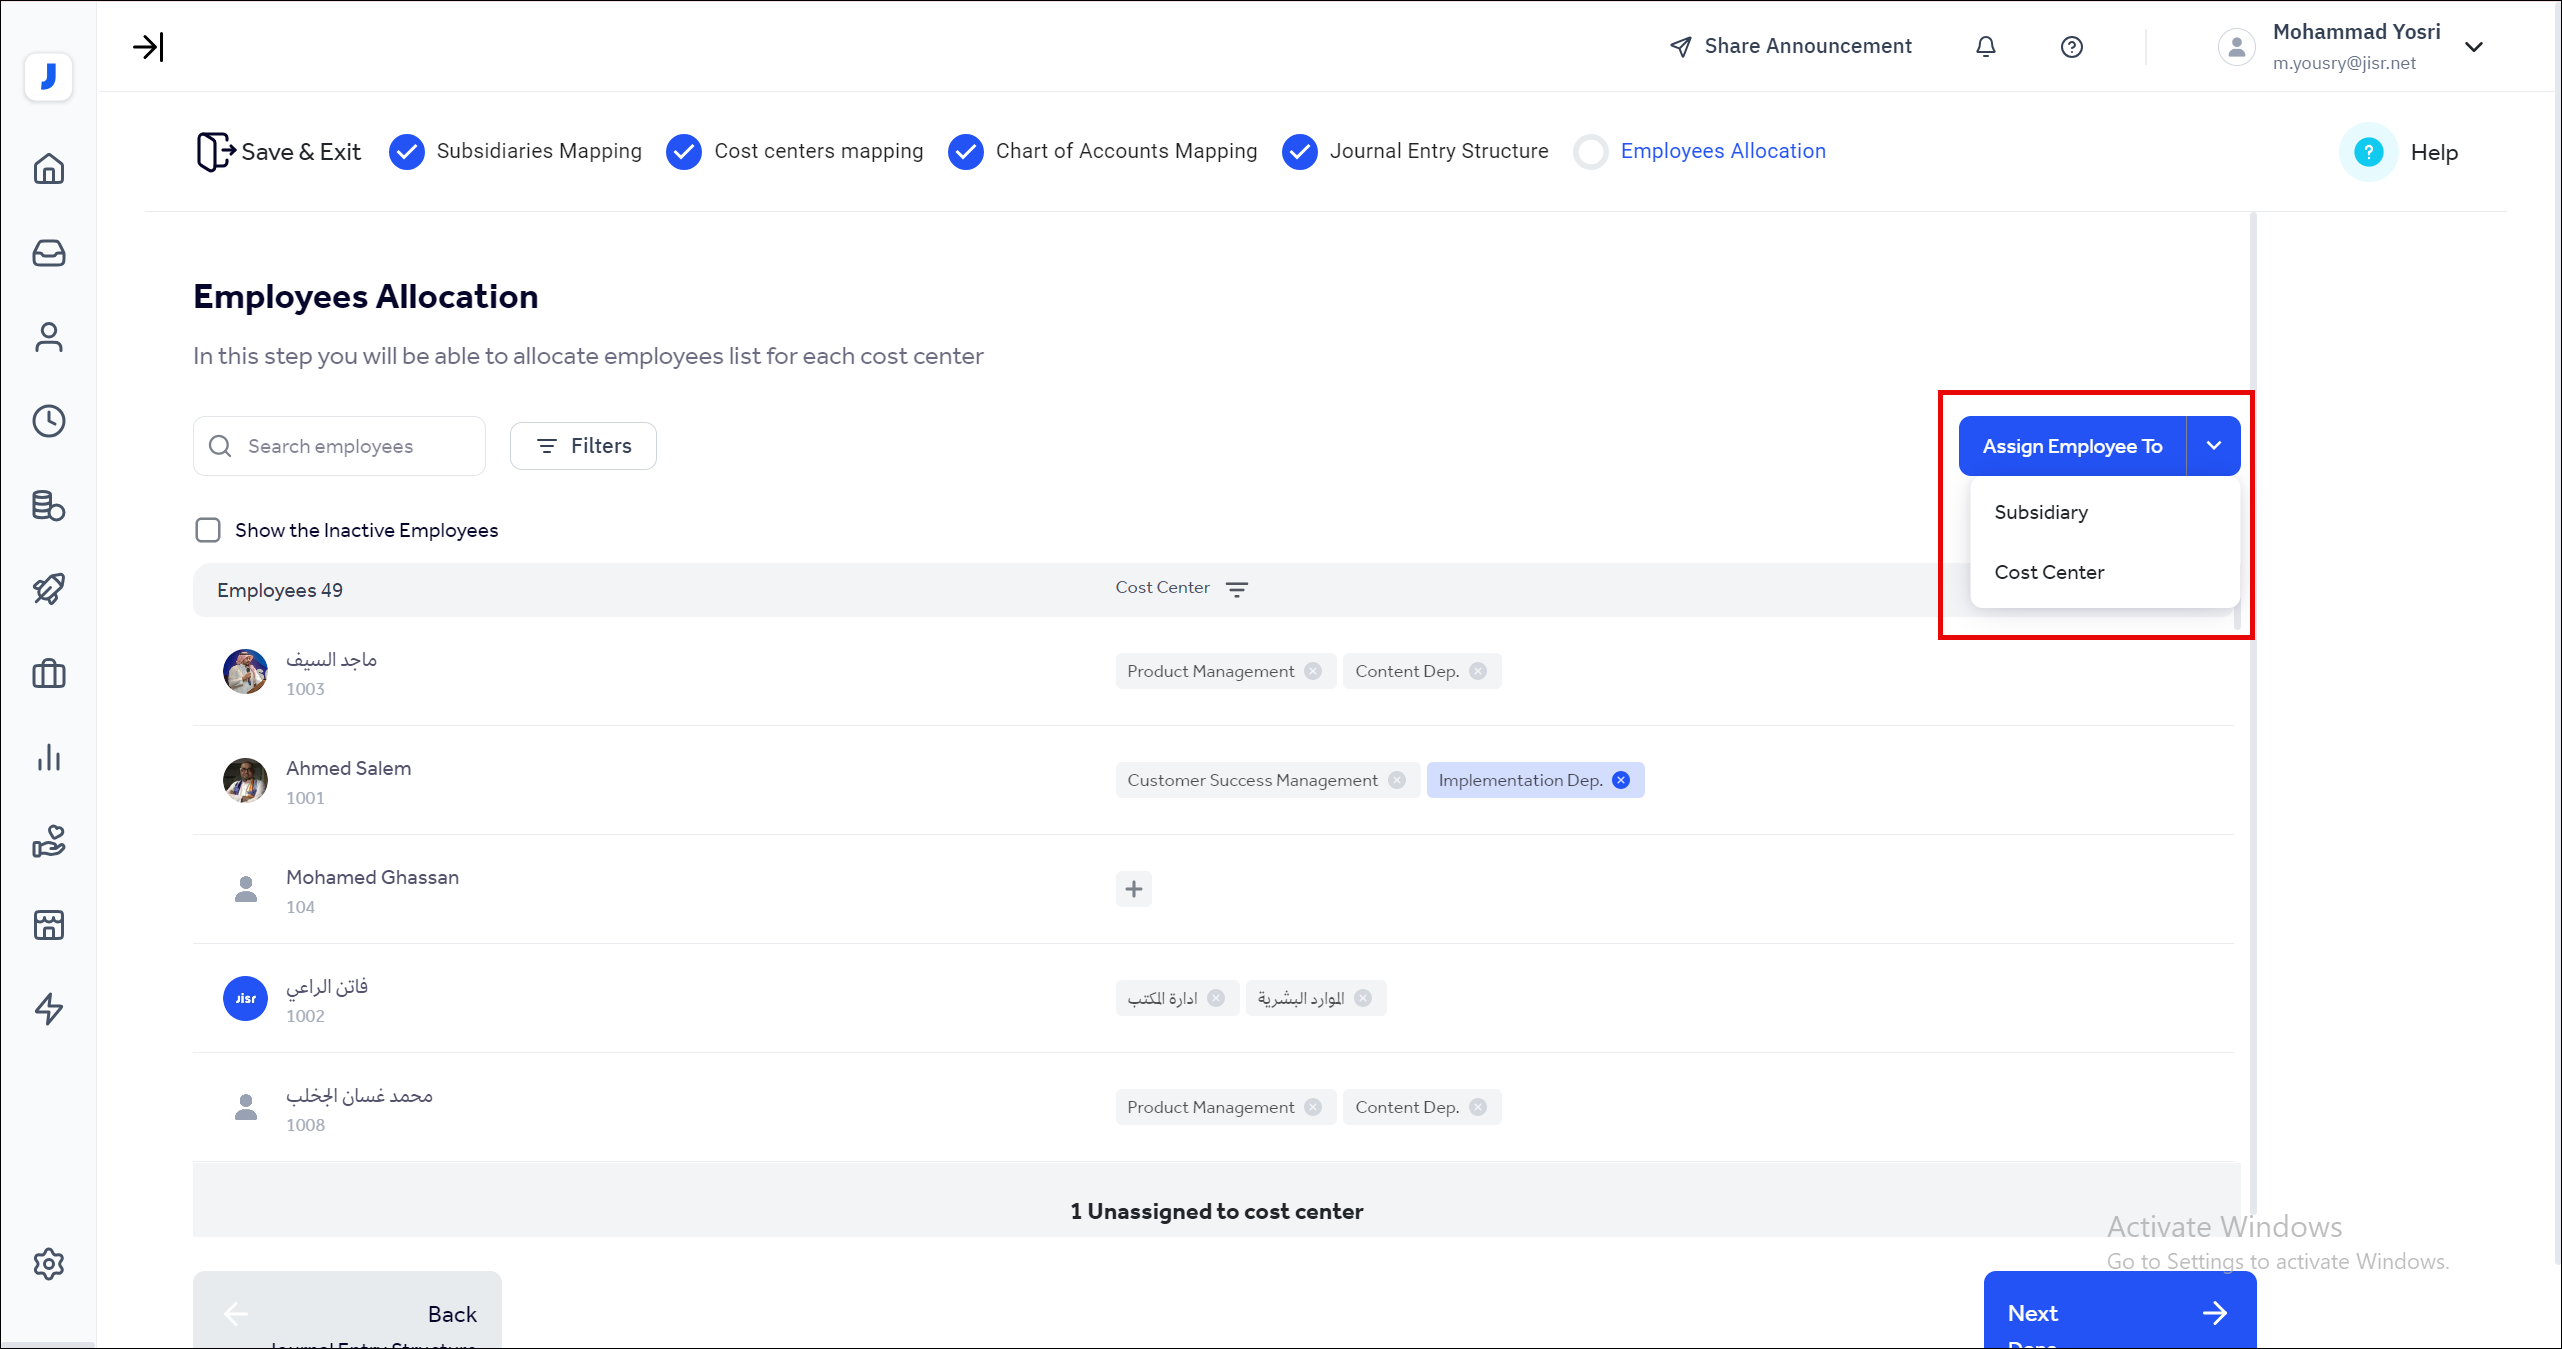Select Subsidiary from the assignment menu
The height and width of the screenshot is (1349, 2562).
click(2041, 512)
